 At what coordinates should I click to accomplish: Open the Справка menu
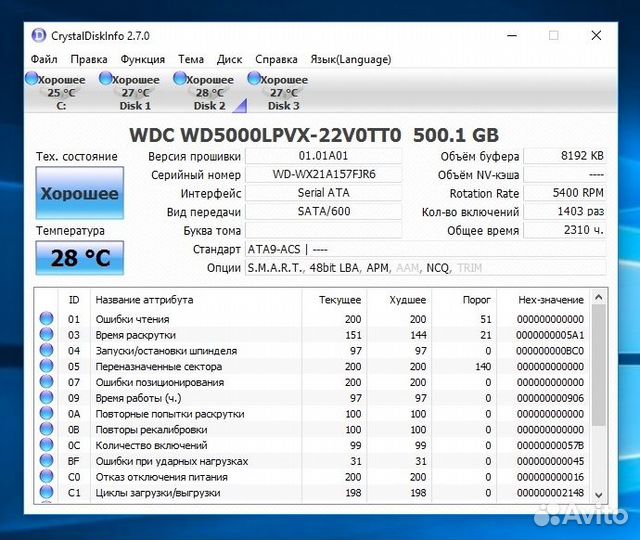(x=276, y=60)
